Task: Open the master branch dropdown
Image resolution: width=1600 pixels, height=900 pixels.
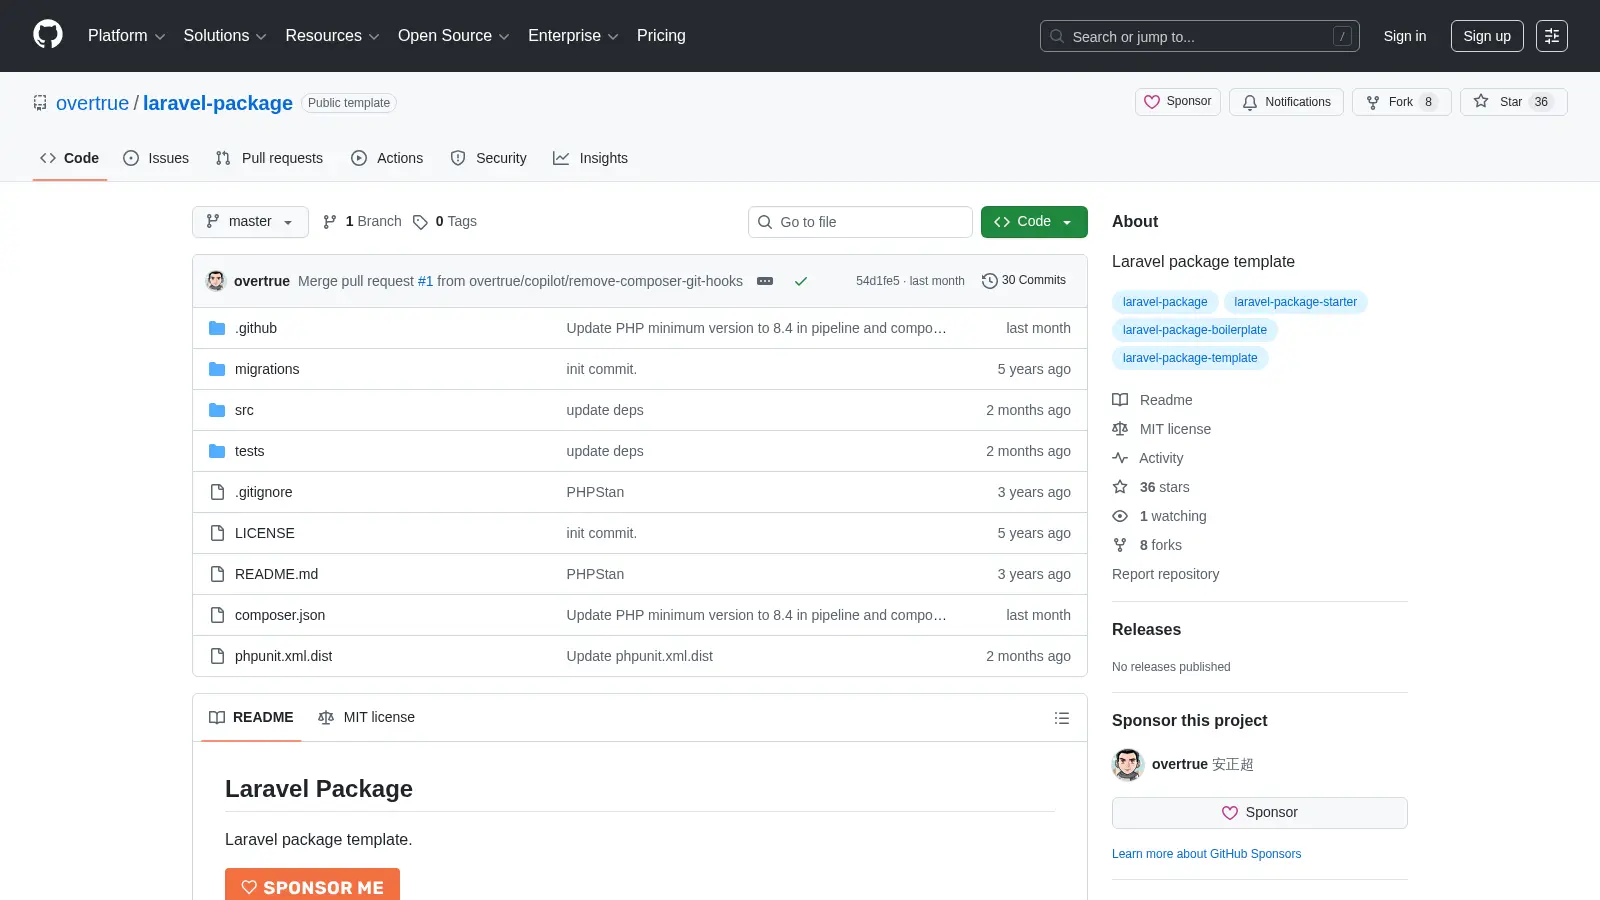Action: click(250, 222)
